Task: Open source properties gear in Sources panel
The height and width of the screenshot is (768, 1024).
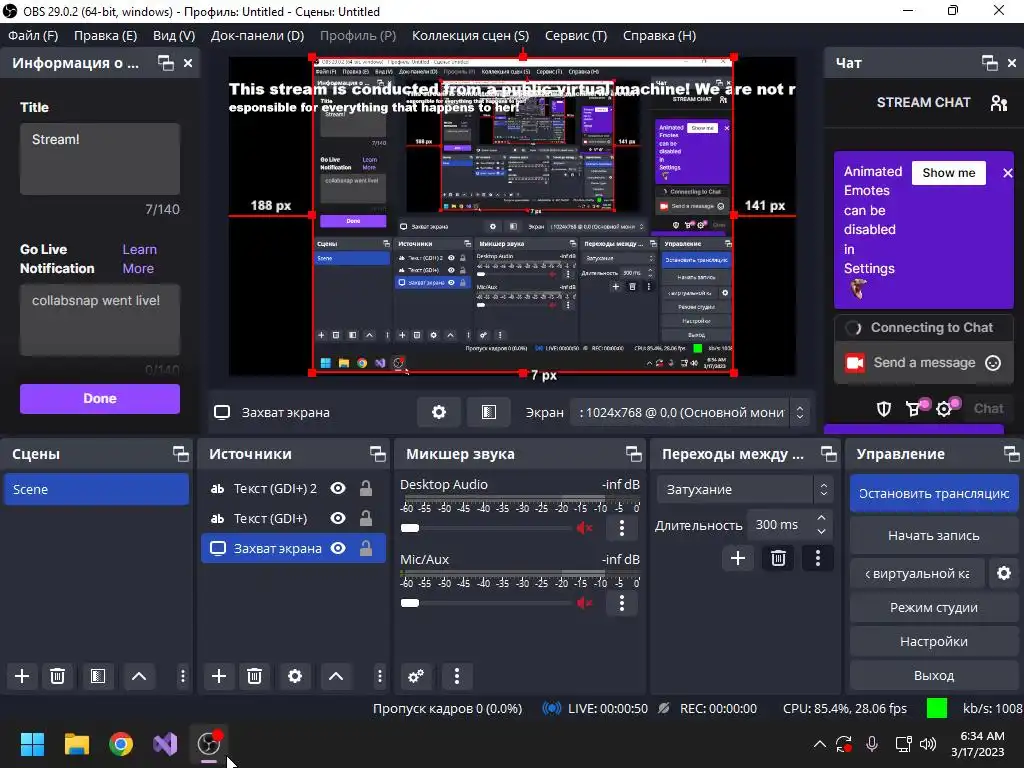Action: 295,676
